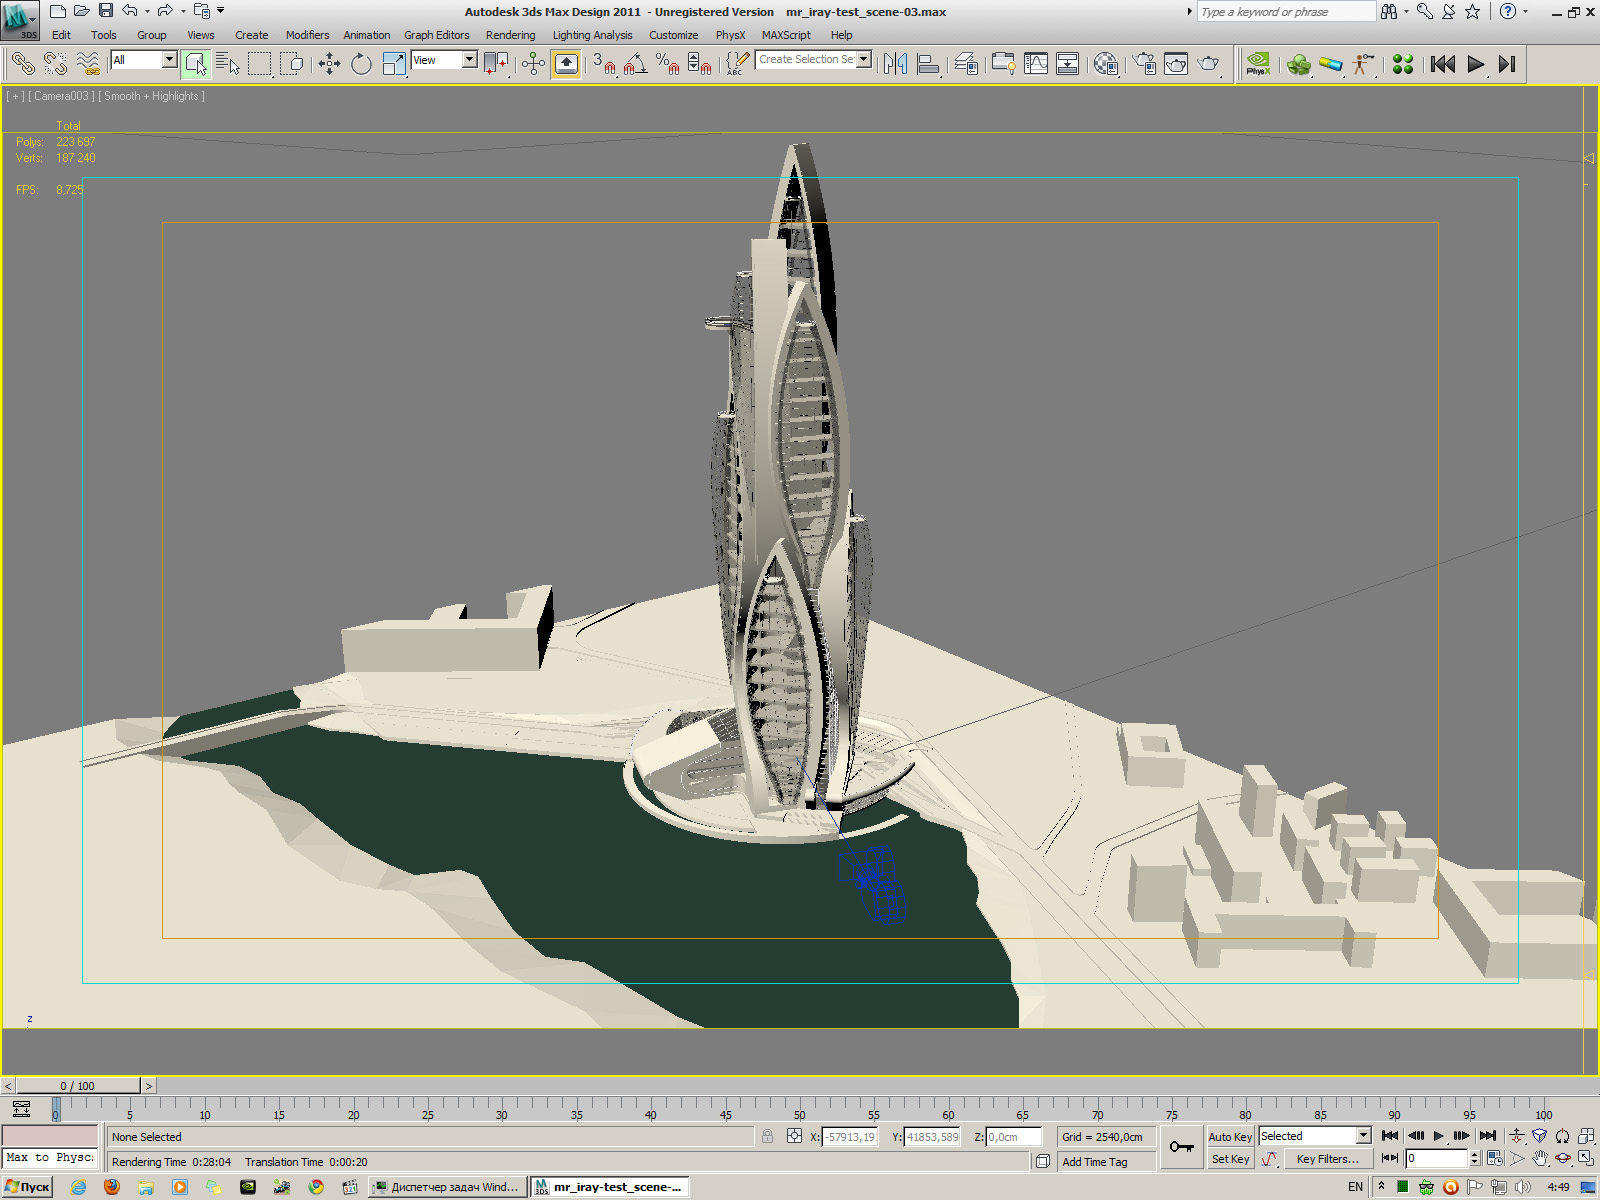Expand the Redo history arrow
1600x1200 pixels.
click(x=183, y=11)
